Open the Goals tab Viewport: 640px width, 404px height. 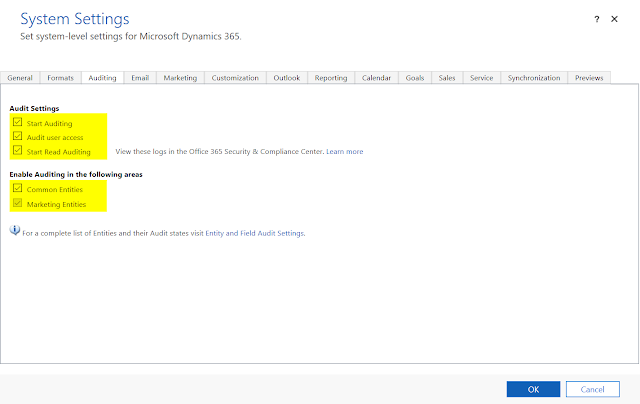(415, 78)
